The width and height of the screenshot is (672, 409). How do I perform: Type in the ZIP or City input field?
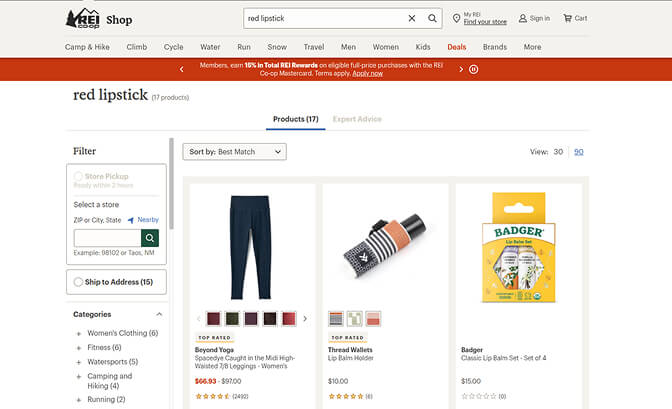pos(107,238)
